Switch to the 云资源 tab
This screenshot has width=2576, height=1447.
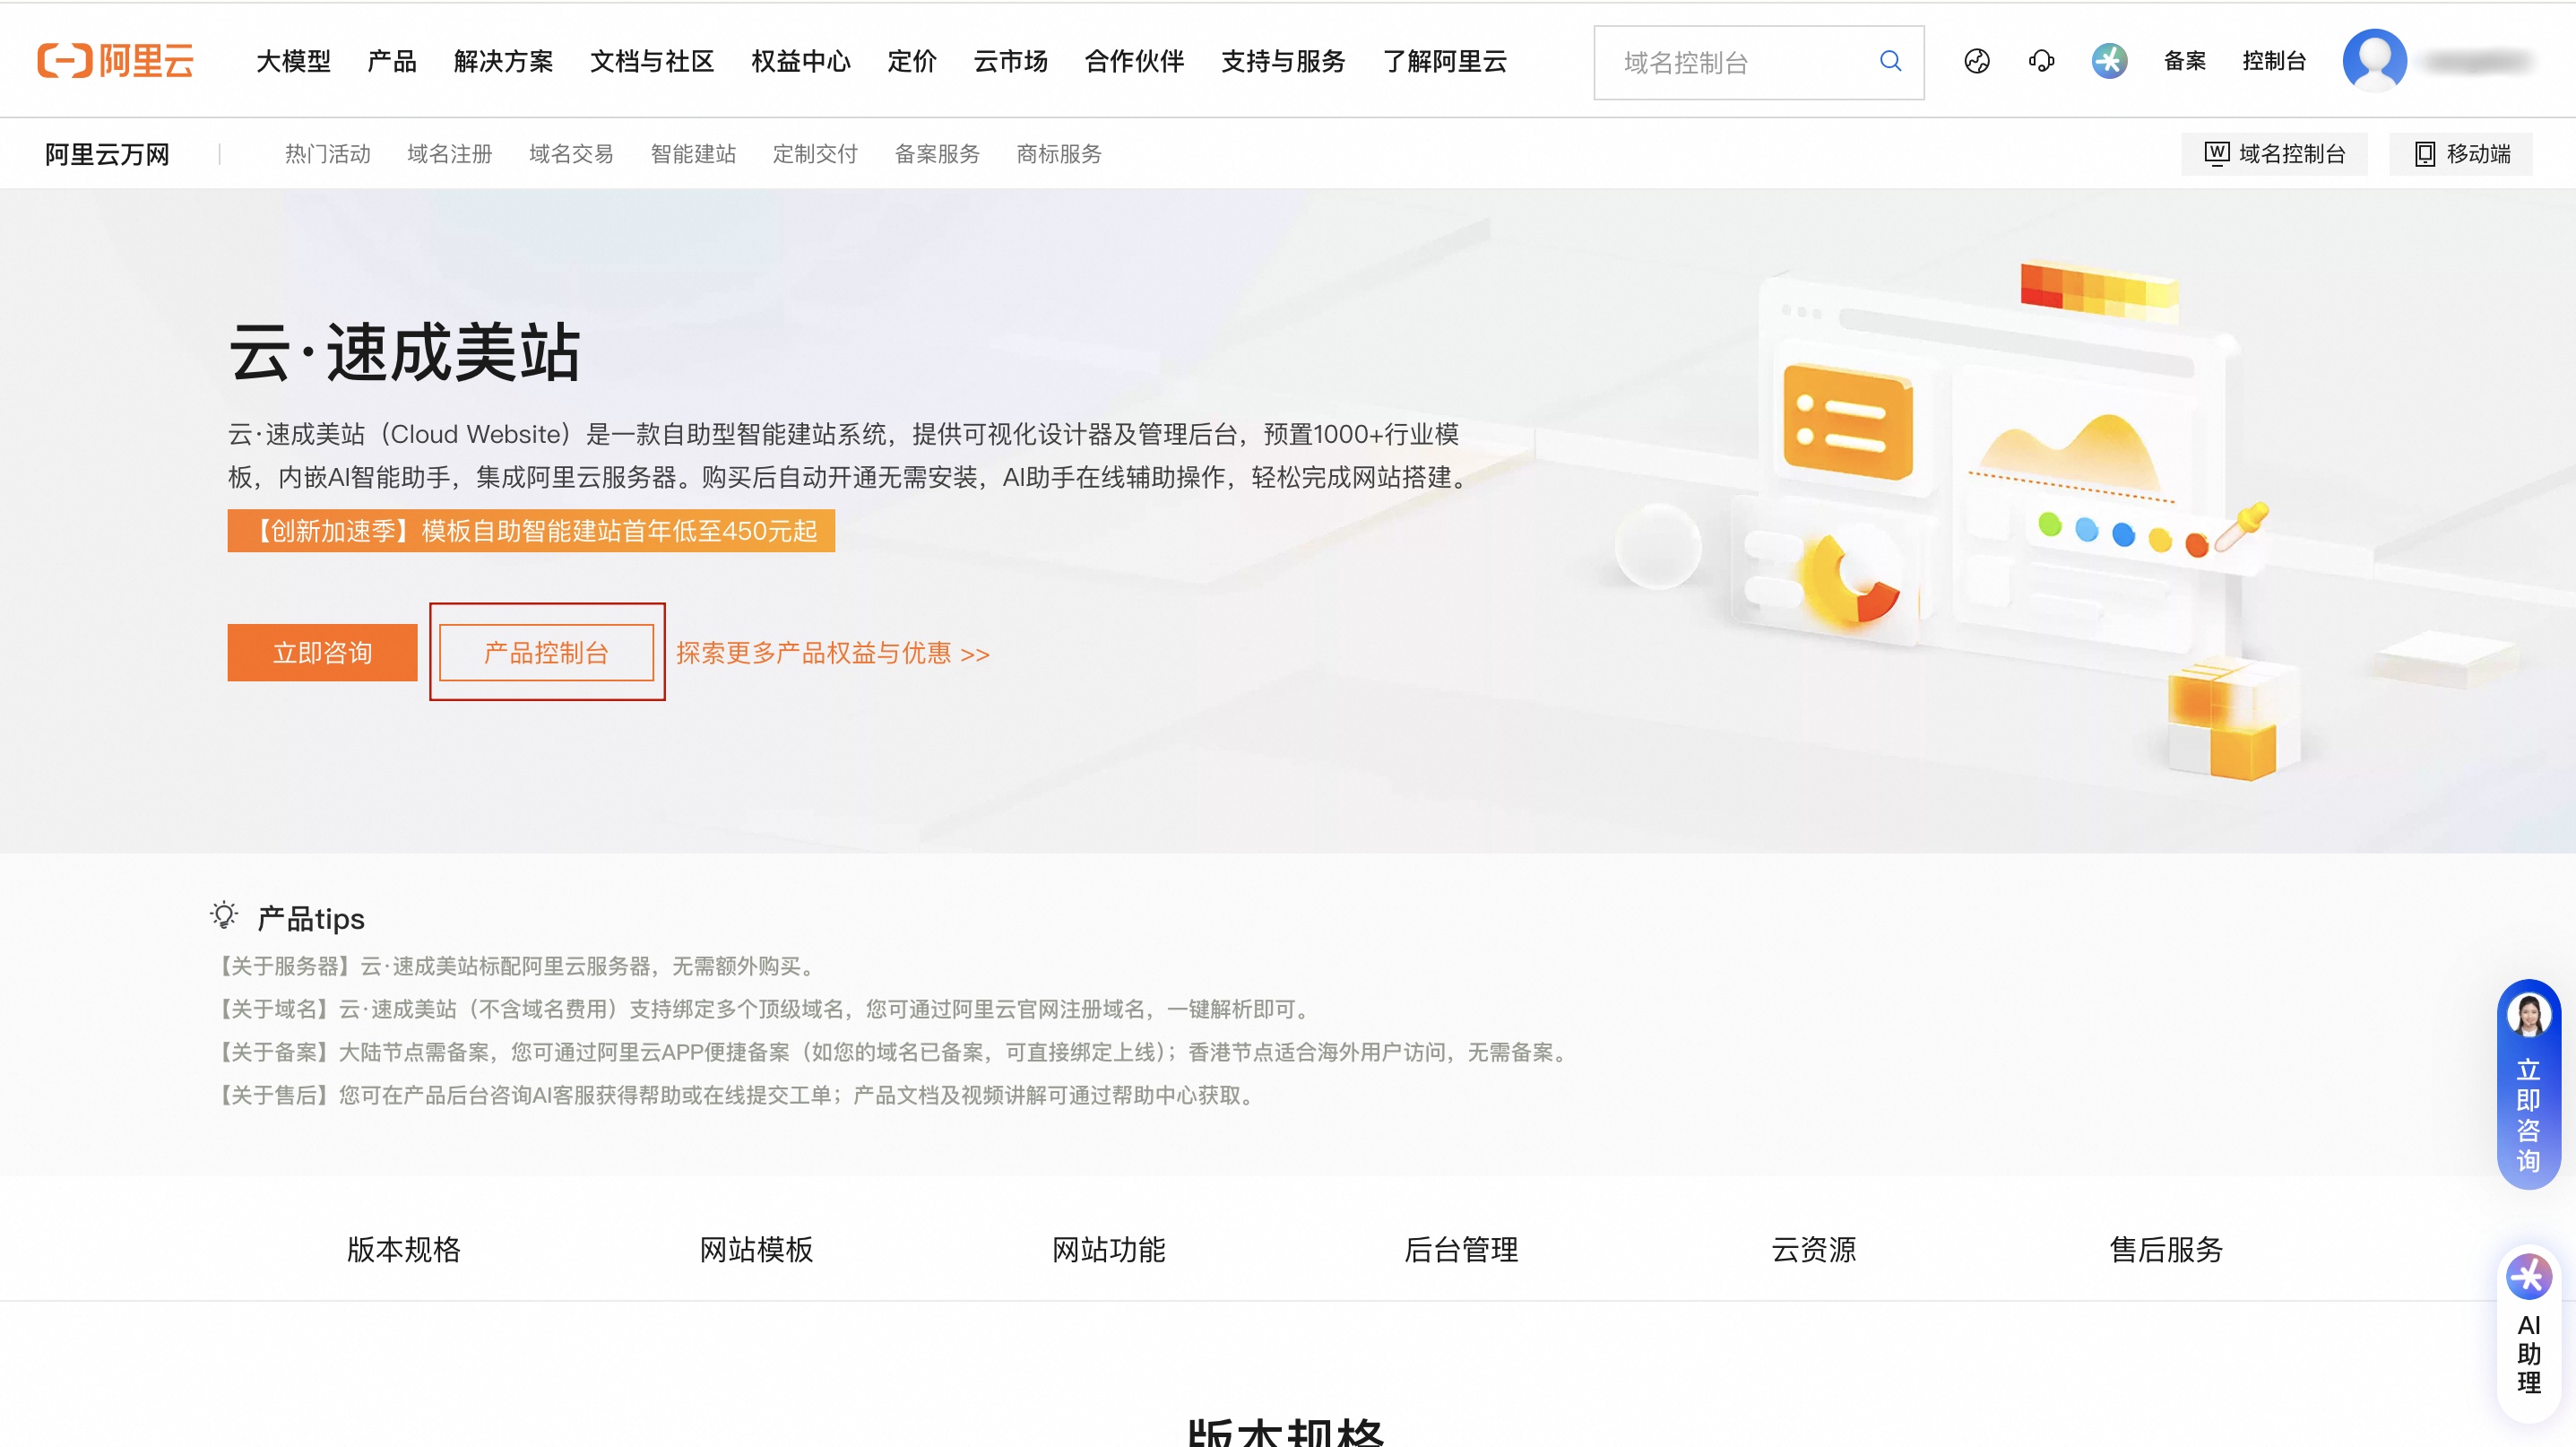(1813, 1250)
